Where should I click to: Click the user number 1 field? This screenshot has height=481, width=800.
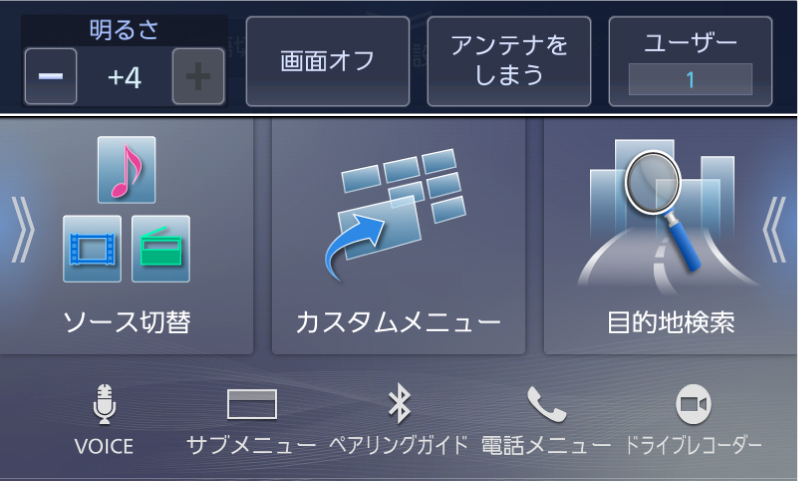690,79
